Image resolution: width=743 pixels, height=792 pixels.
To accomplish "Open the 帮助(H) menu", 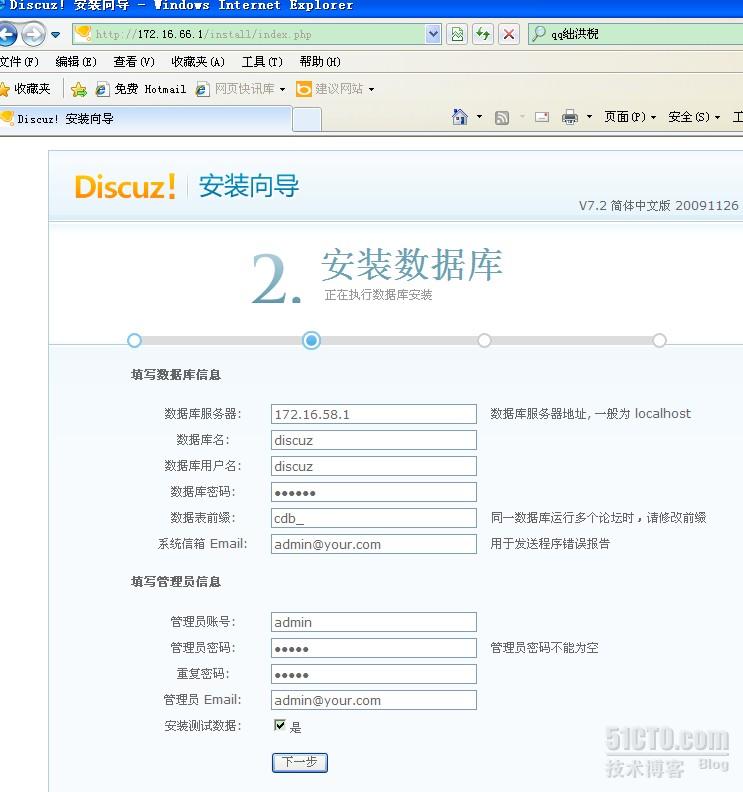I will point(320,62).
